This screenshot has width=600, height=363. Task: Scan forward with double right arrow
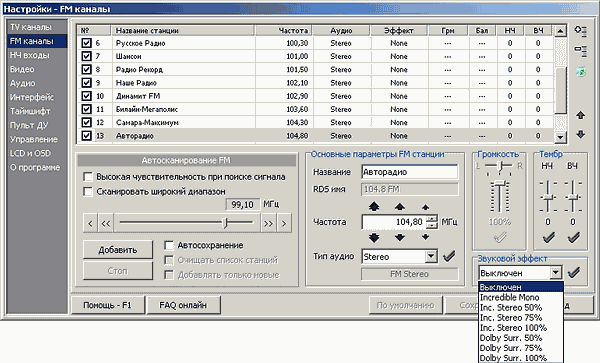pyautogui.click(x=268, y=223)
